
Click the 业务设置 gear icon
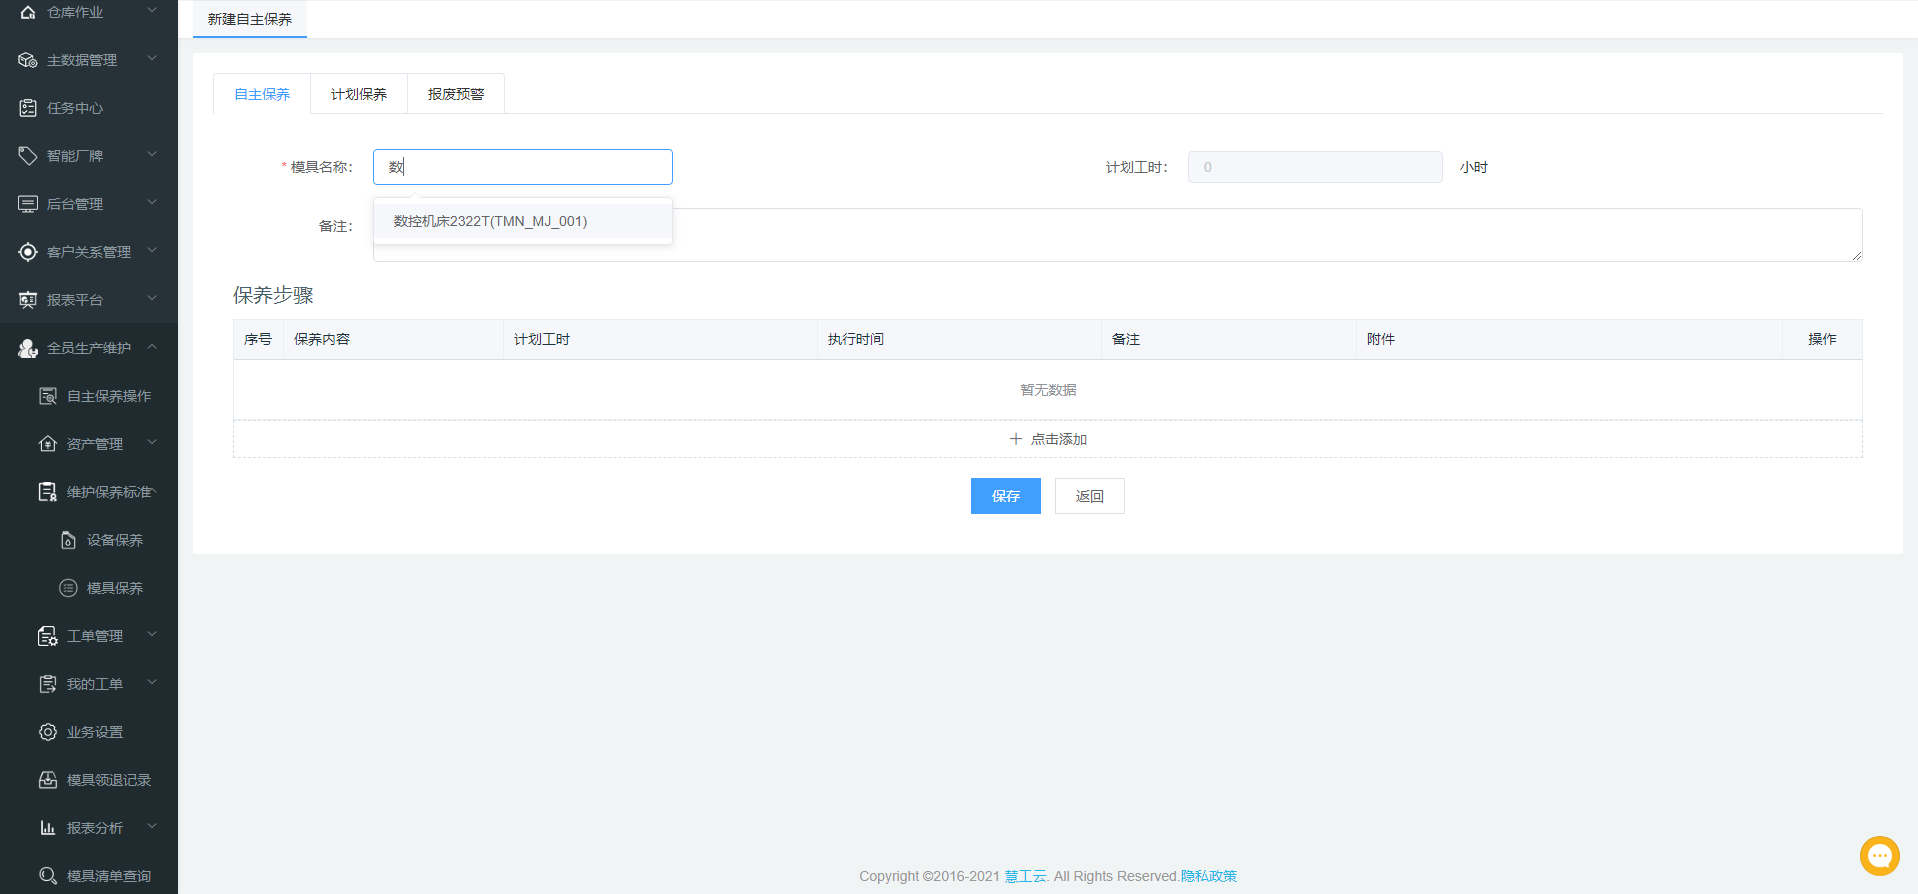point(48,732)
